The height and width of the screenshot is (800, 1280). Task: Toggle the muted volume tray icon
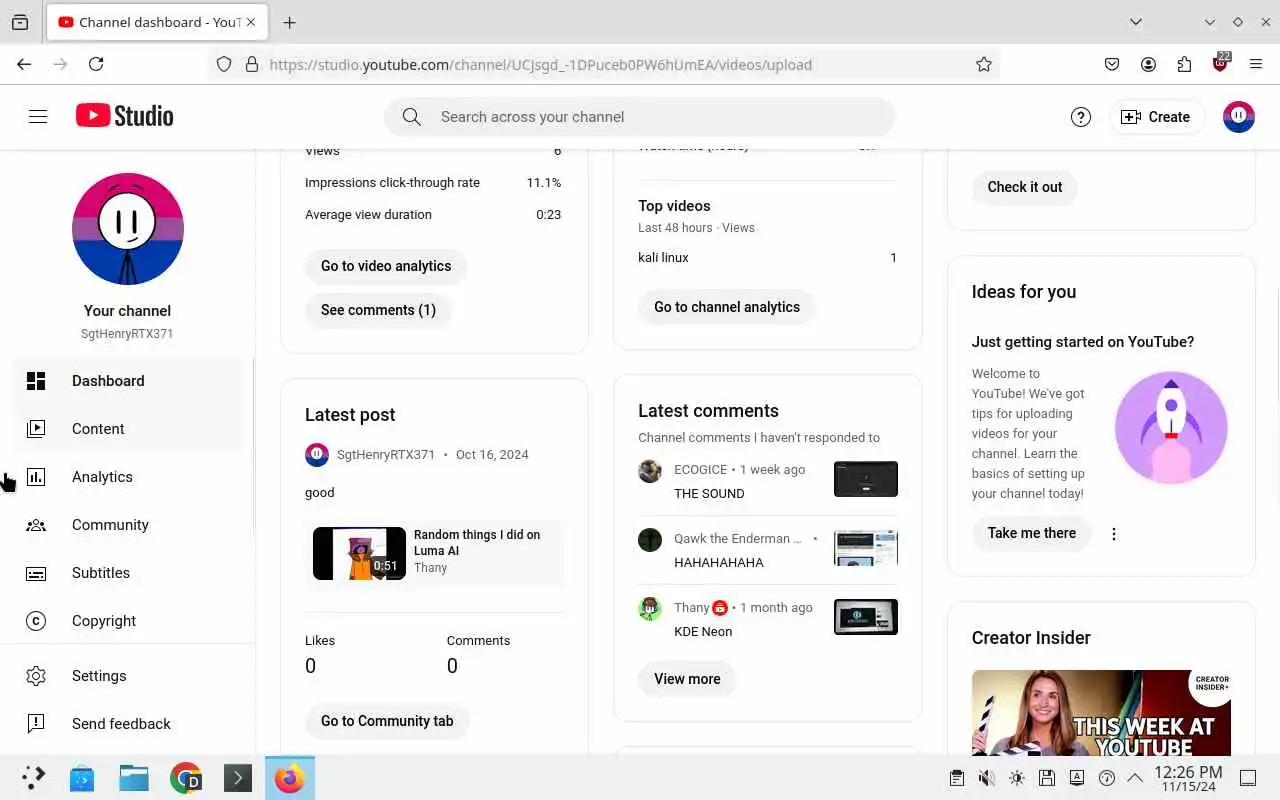coord(986,778)
